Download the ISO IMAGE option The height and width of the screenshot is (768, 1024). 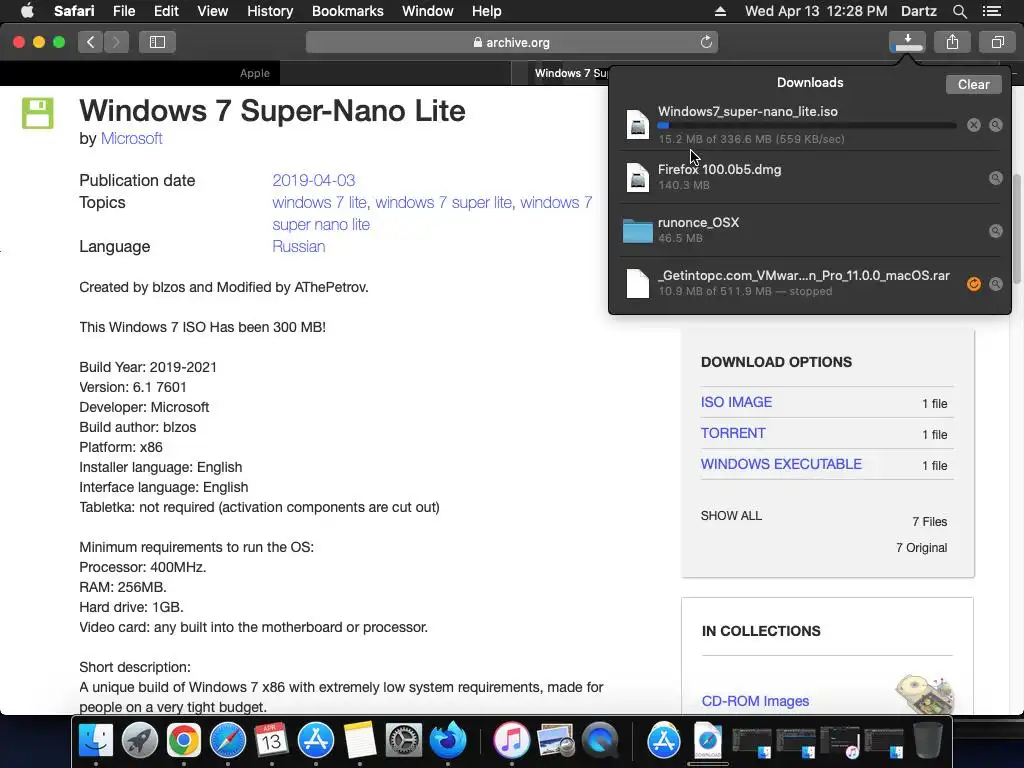point(736,402)
